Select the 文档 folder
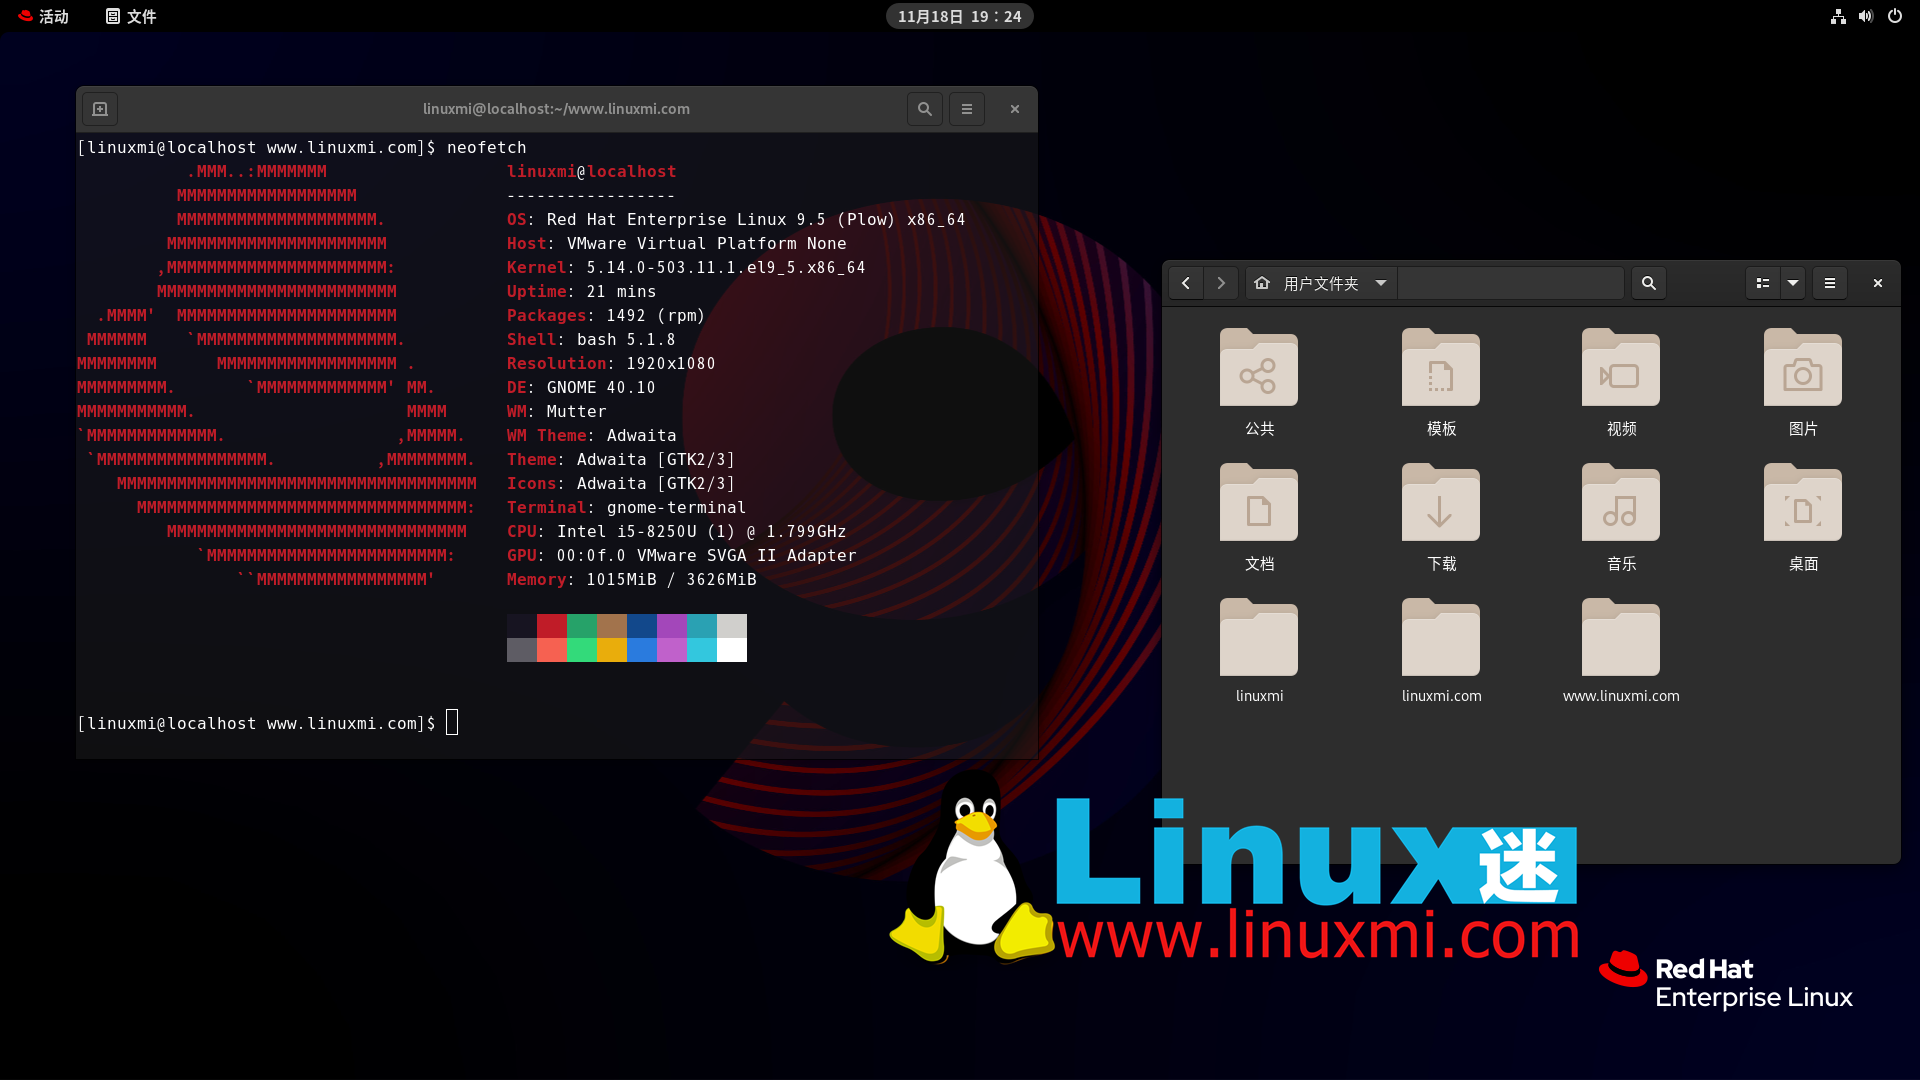Screen dimensions: 1920x1080 tap(1259, 517)
